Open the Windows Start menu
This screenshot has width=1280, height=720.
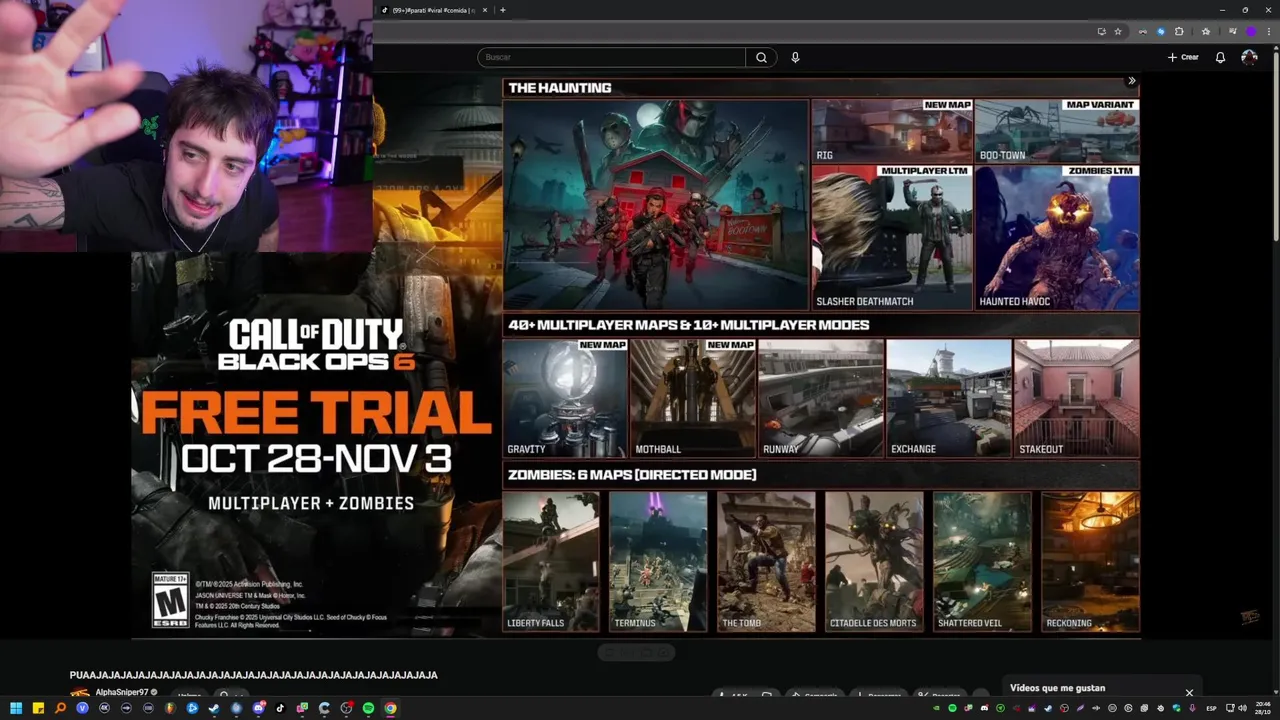pos(16,708)
